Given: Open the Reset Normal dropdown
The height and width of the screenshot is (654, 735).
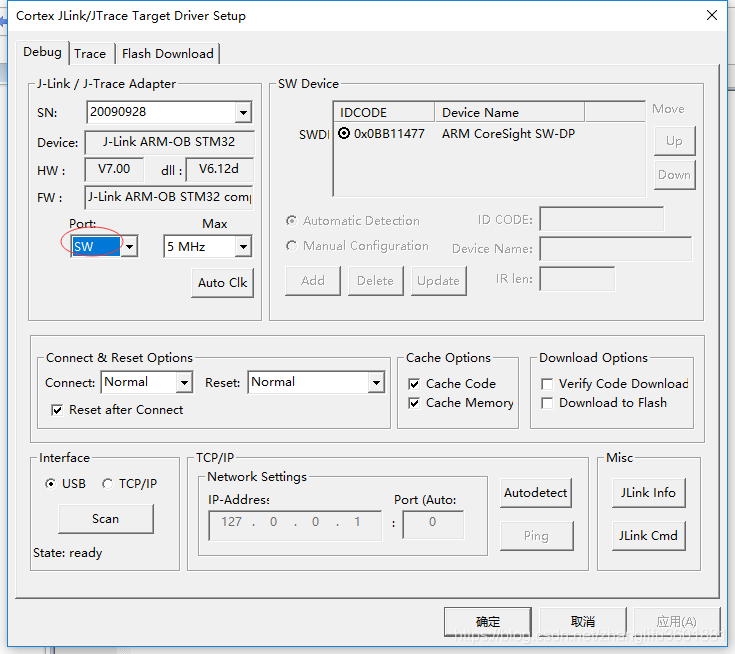Looking at the screenshot, I should (x=376, y=383).
